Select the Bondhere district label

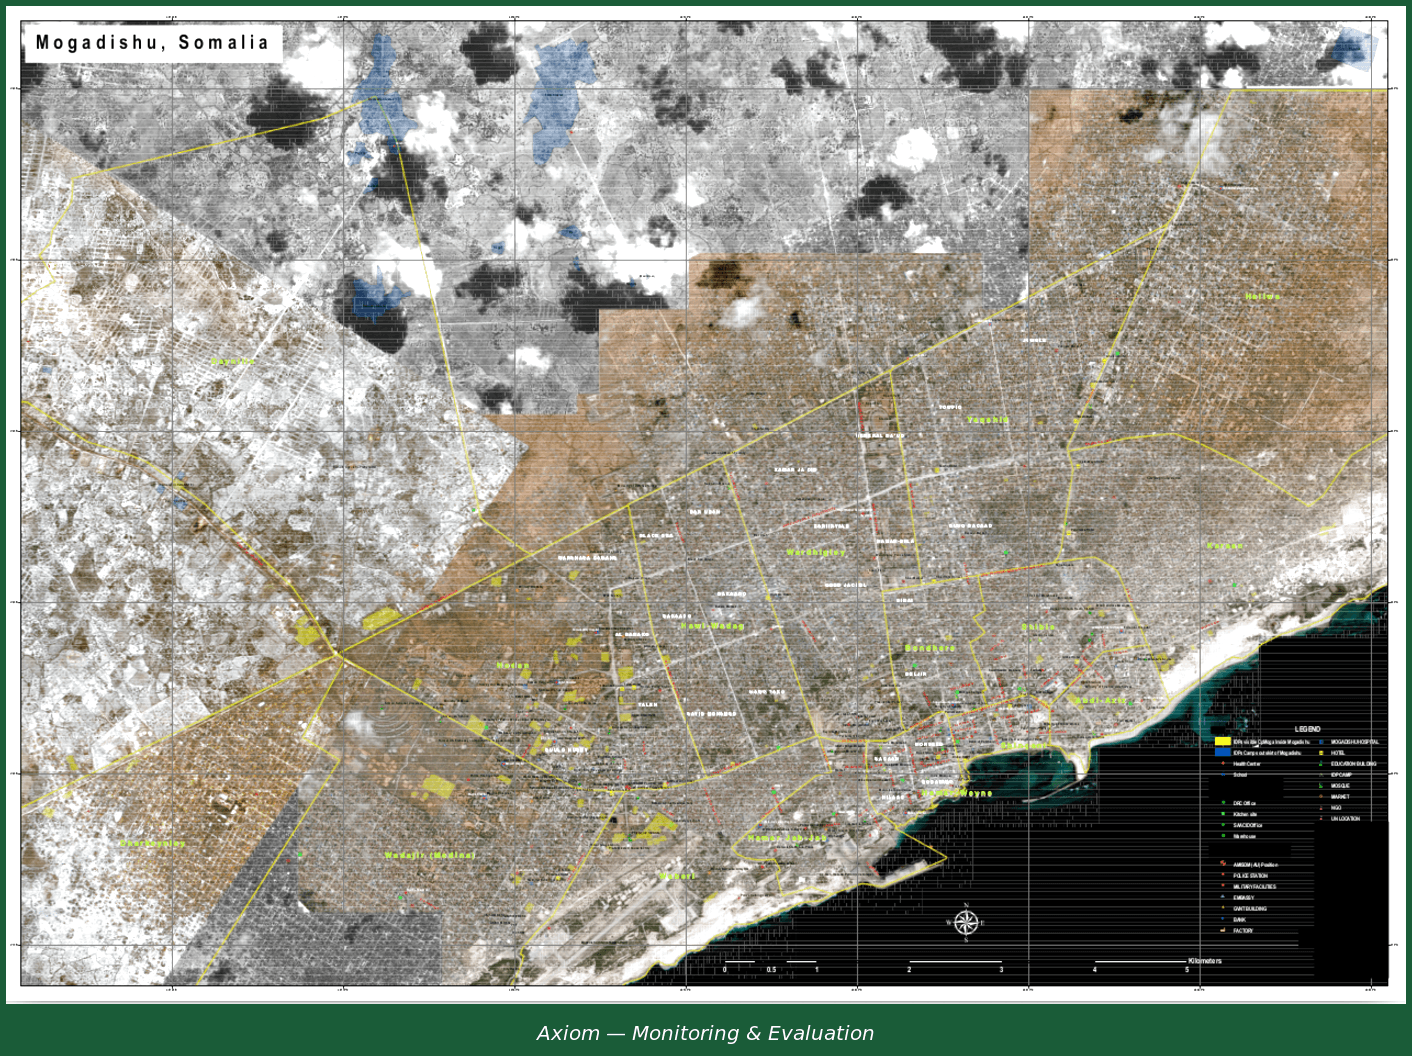[x=930, y=648]
